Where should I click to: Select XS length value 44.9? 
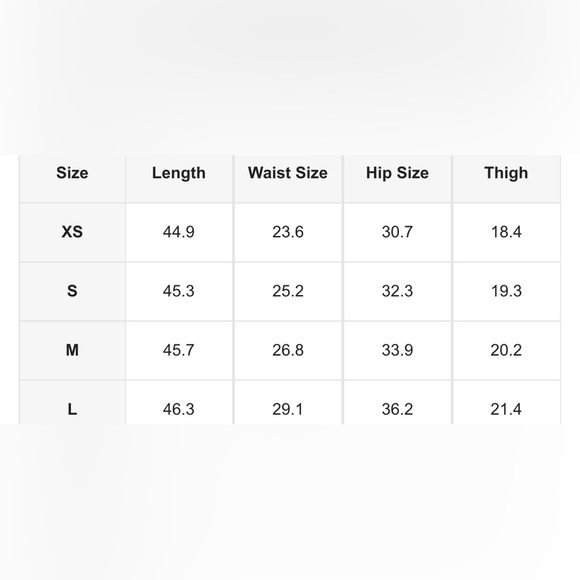pyautogui.click(x=179, y=232)
